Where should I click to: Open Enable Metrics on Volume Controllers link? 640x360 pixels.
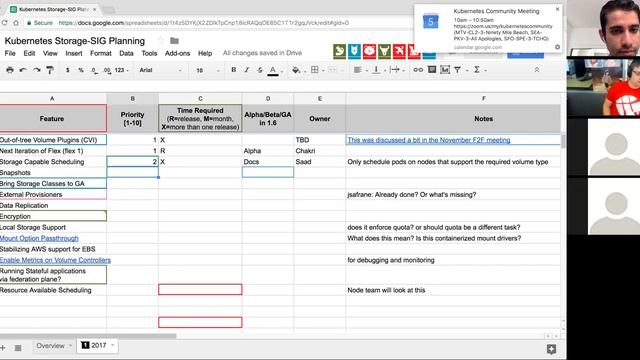(x=55, y=260)
